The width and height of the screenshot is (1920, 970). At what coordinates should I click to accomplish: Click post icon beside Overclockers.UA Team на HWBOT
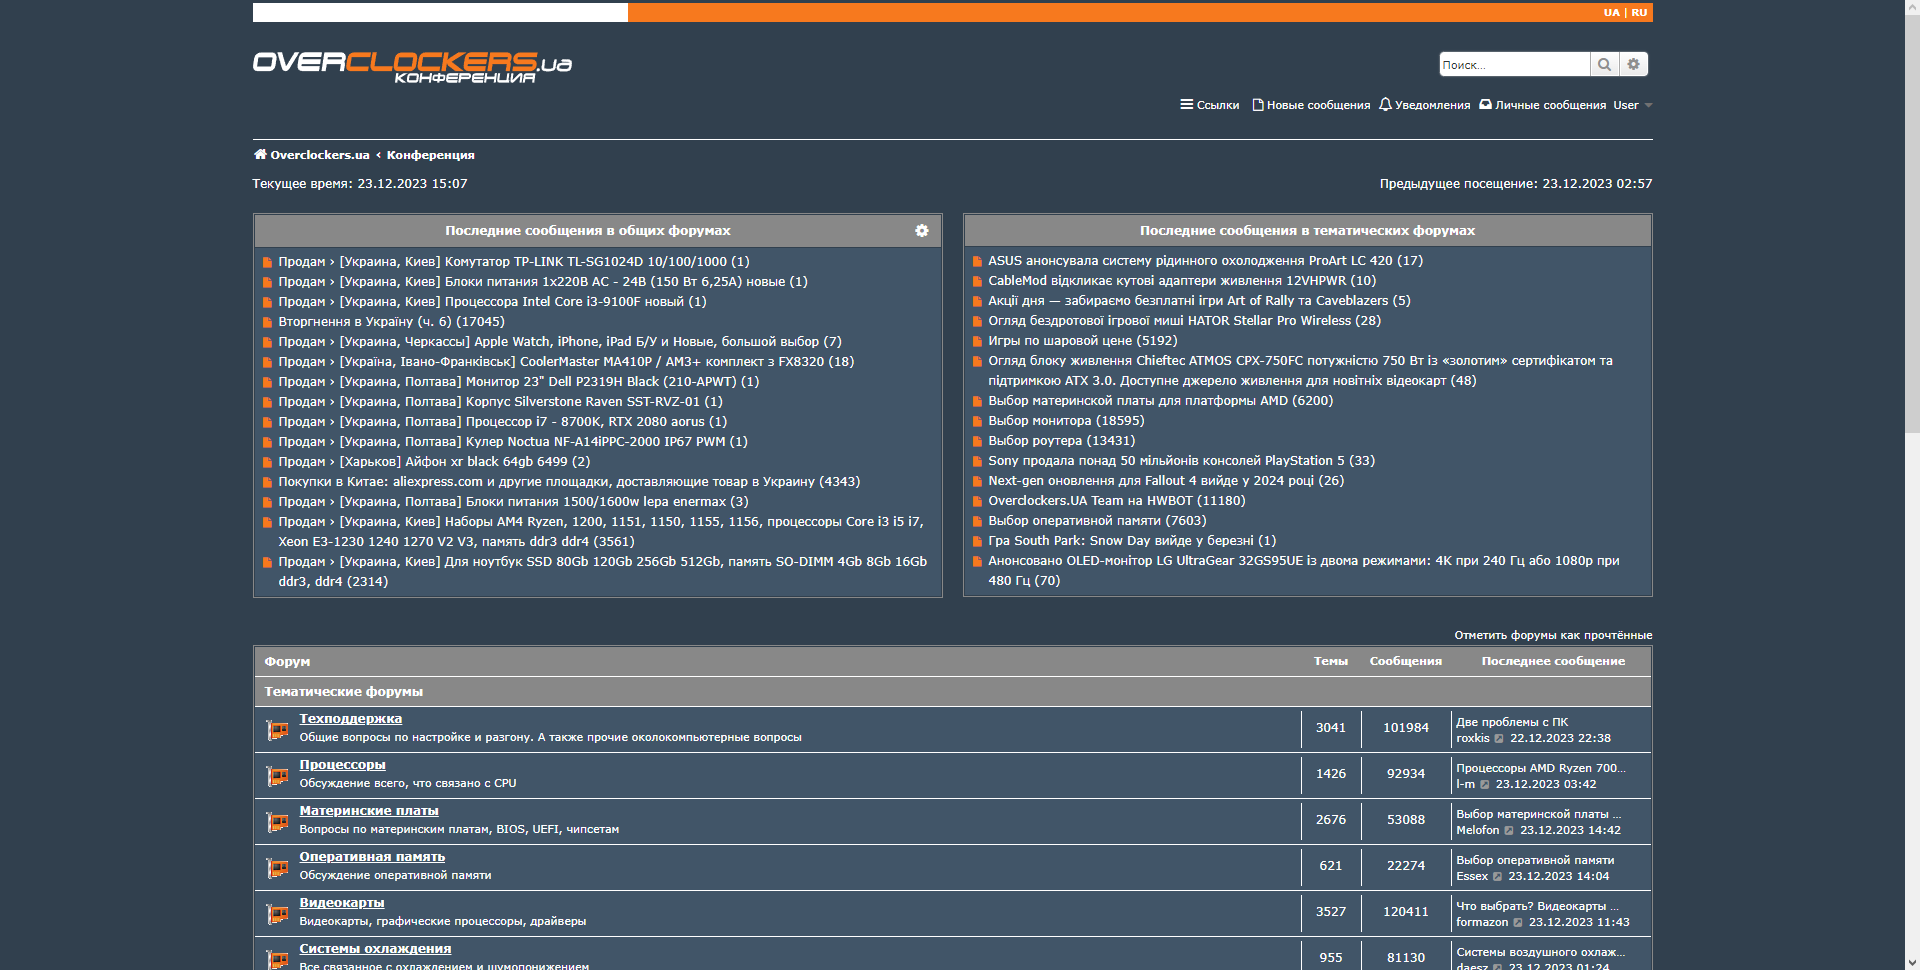pyautogui.click(x=978, y=501)
